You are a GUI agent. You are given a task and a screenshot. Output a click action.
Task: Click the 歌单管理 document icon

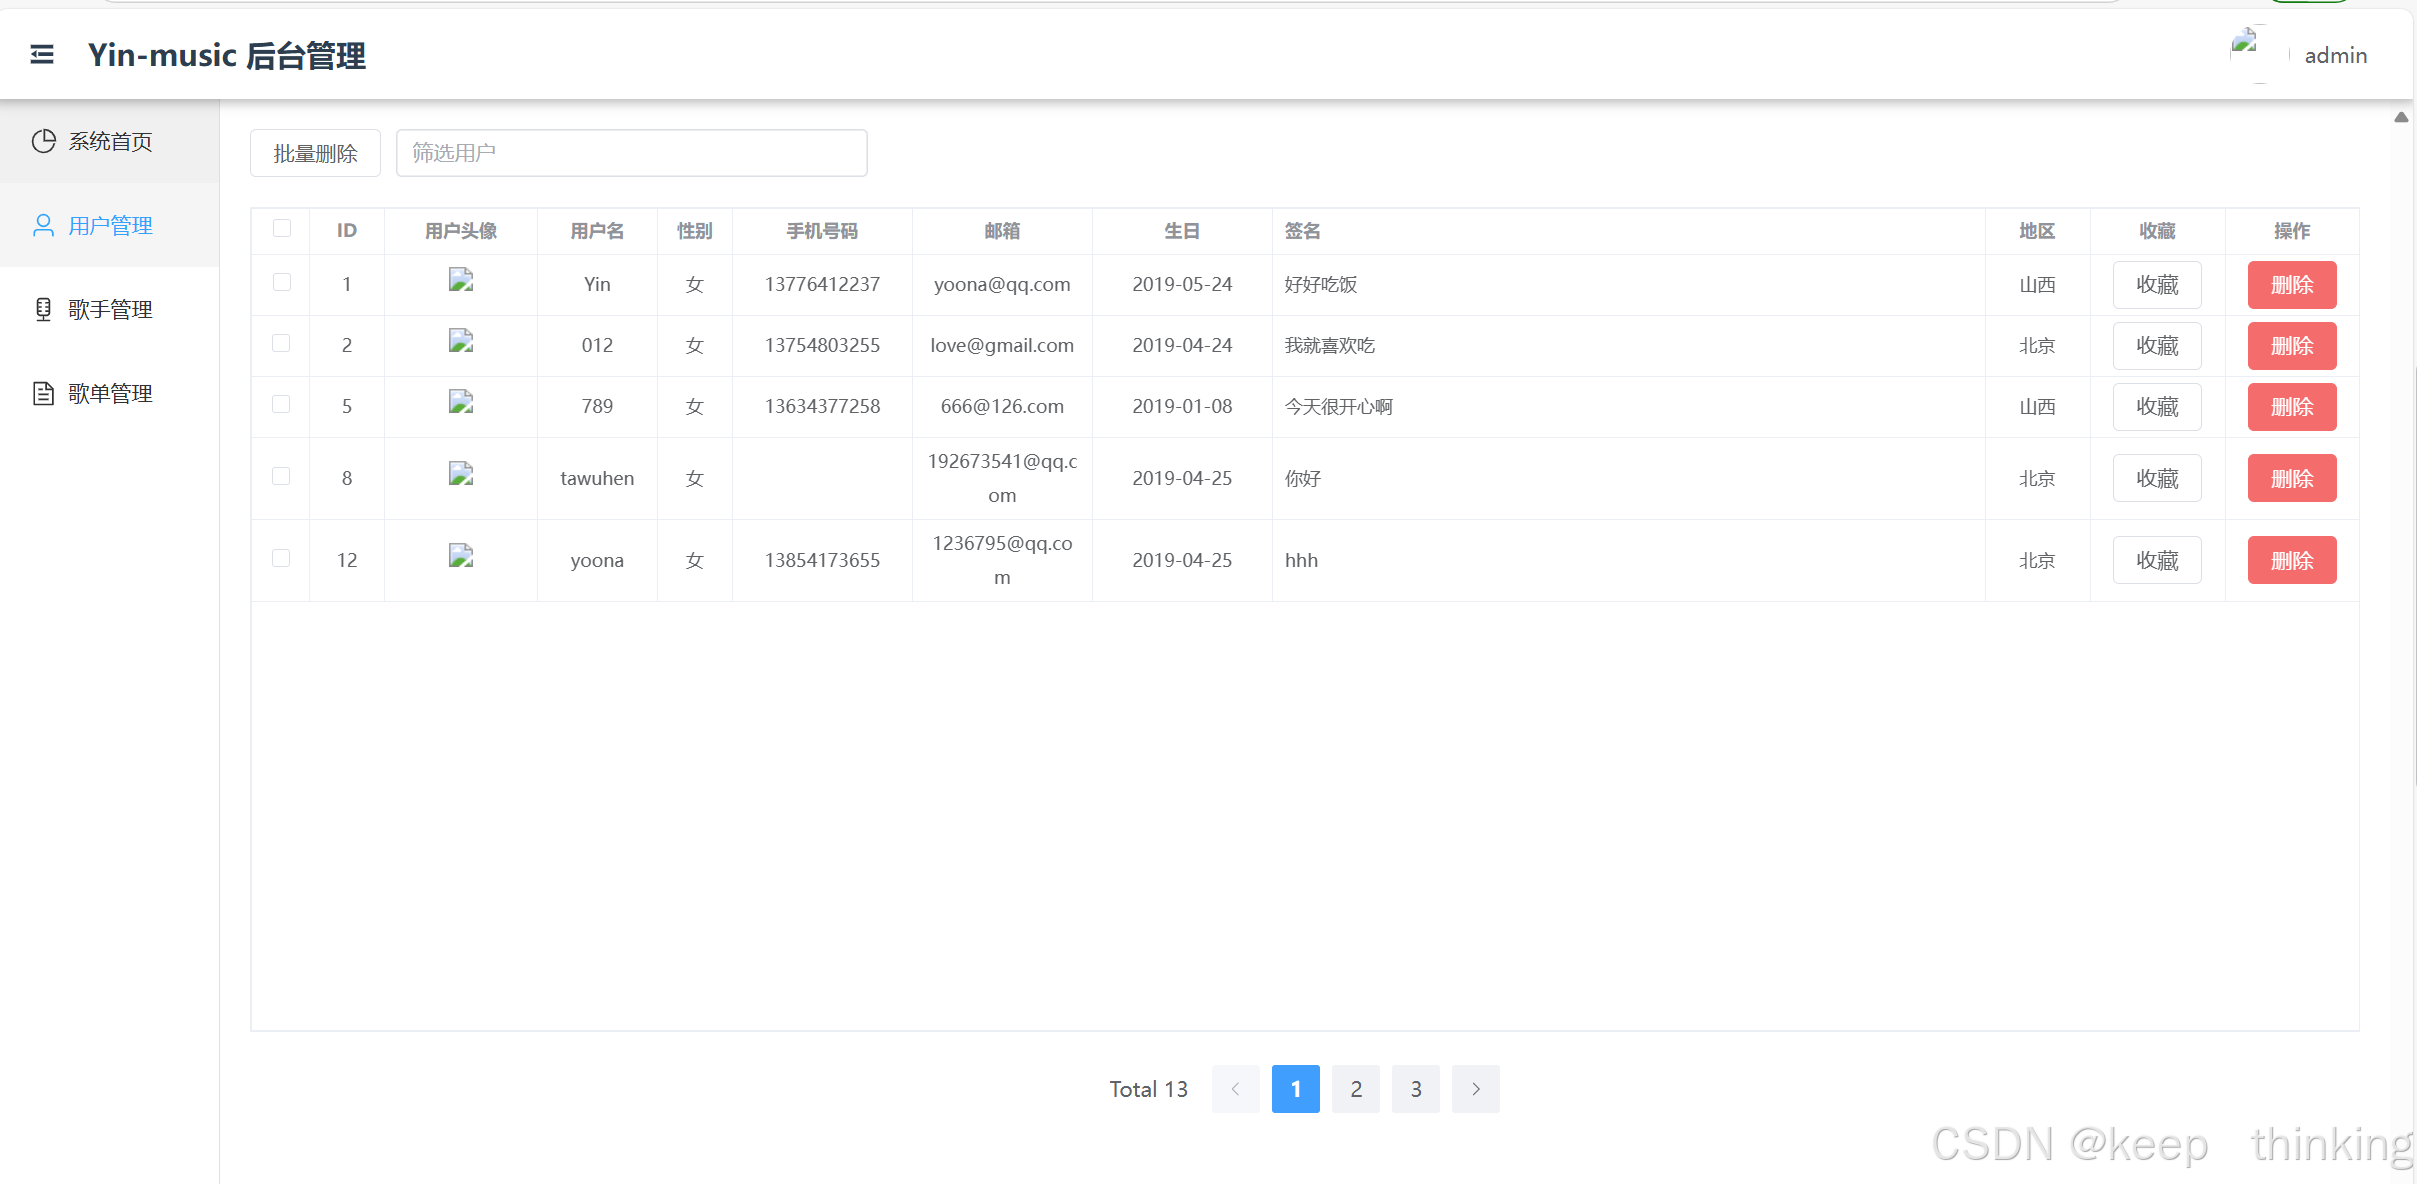pos(43,393)
